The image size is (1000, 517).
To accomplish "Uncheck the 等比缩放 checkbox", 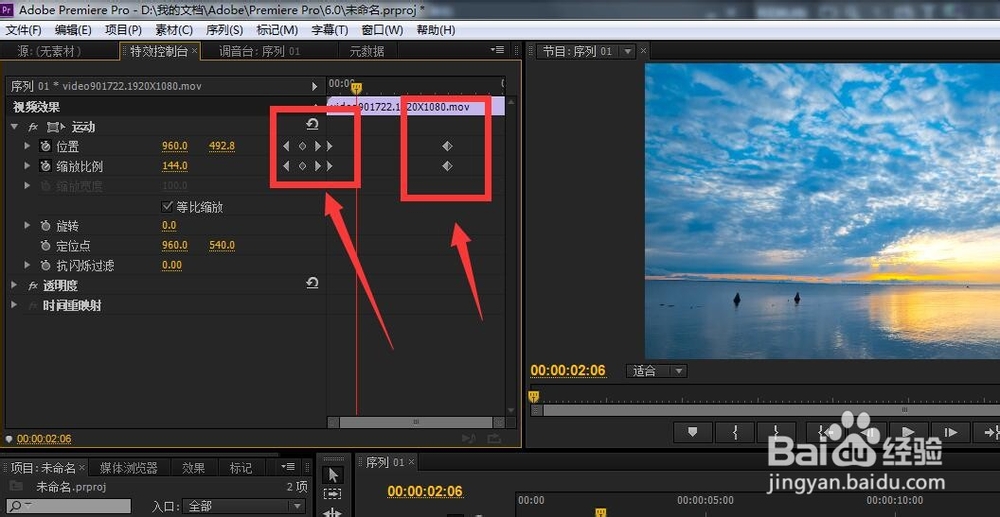I will 168,207.
